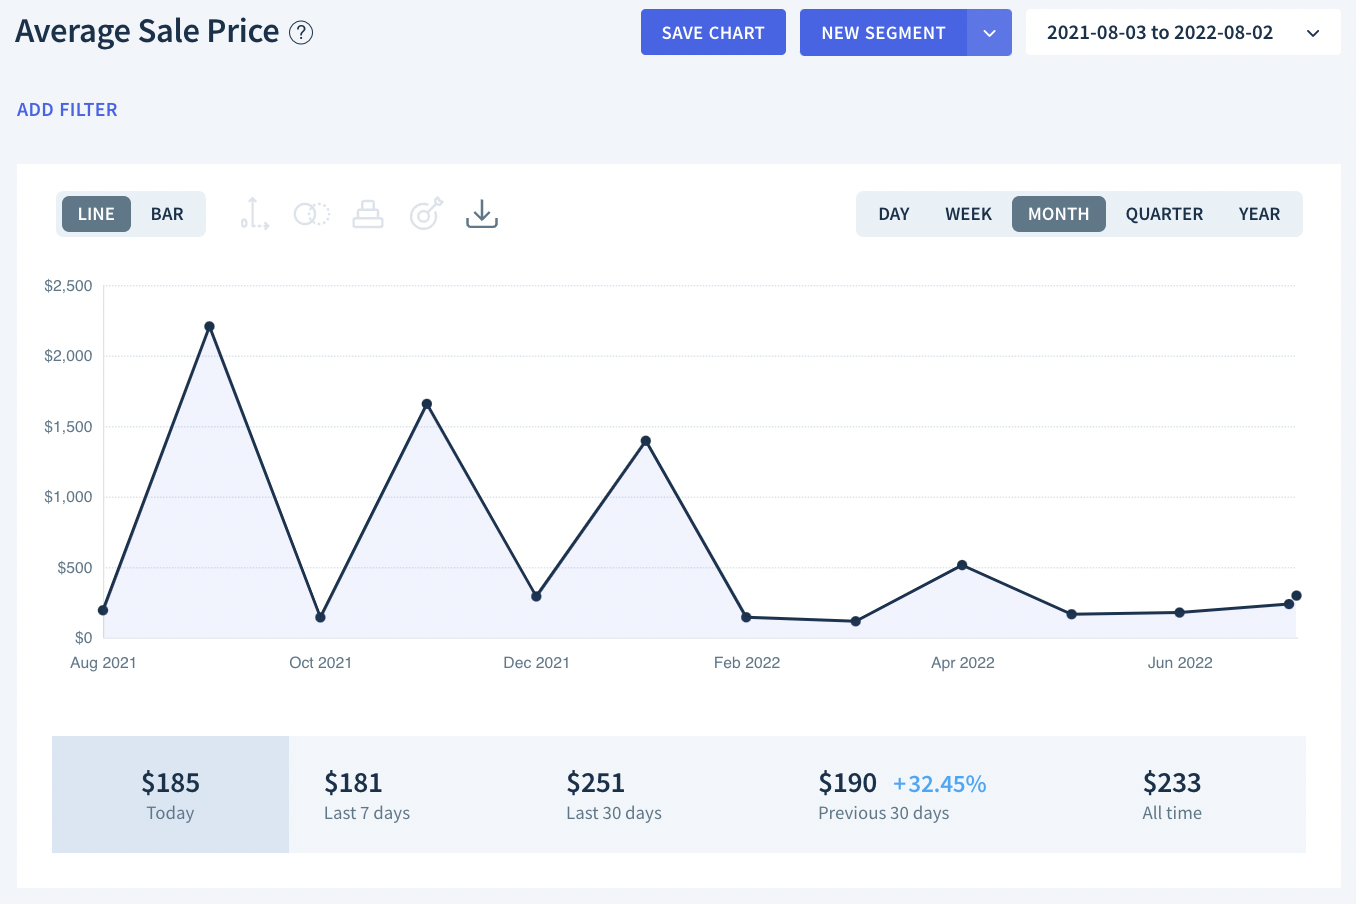The height and width of the screenshot is (904, 1356).
Task: Click the Aug 2021 data point
Action: point(103,610)
